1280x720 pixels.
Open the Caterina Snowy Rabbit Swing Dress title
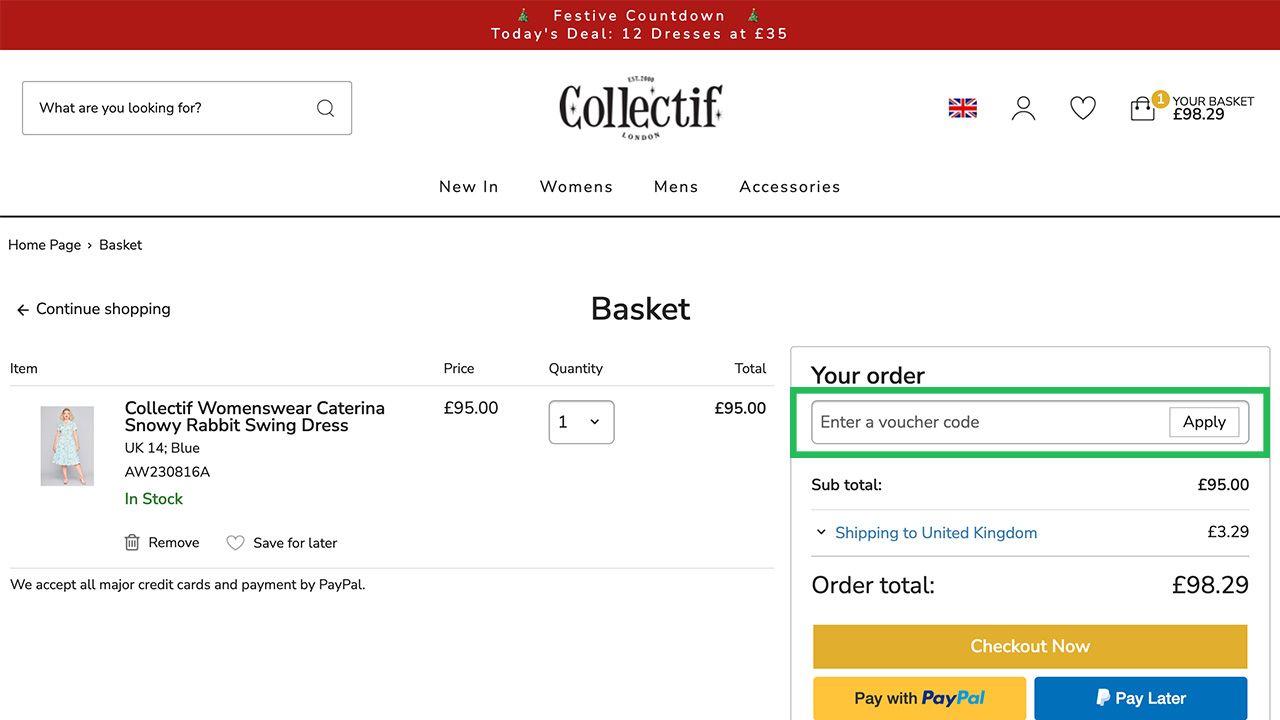(255, 416)
